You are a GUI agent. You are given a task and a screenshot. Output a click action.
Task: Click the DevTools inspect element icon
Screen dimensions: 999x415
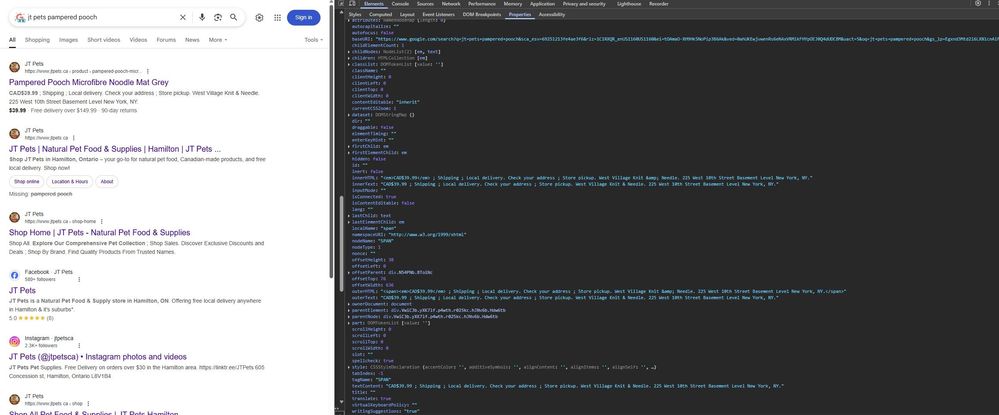click(x=342, y=4)
